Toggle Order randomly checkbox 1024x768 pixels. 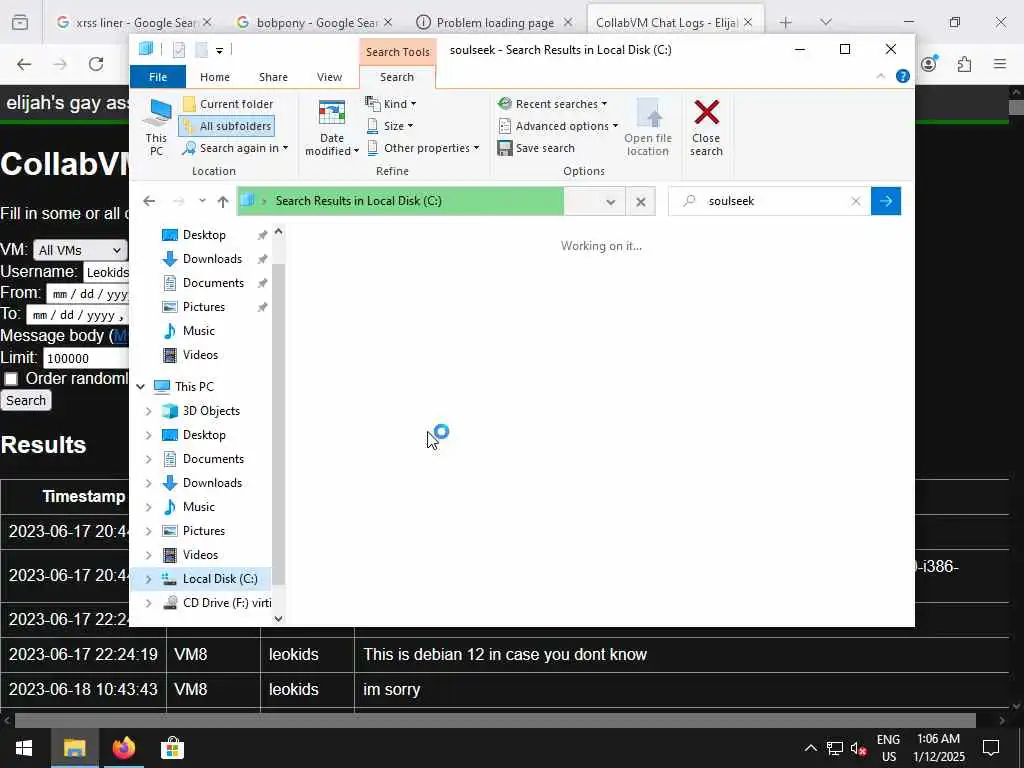click(11, 379)
